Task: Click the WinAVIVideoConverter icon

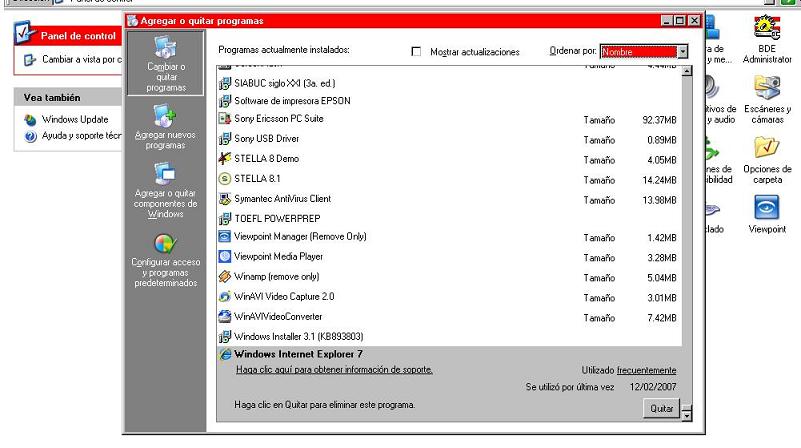Action: [x=224, y=316]
